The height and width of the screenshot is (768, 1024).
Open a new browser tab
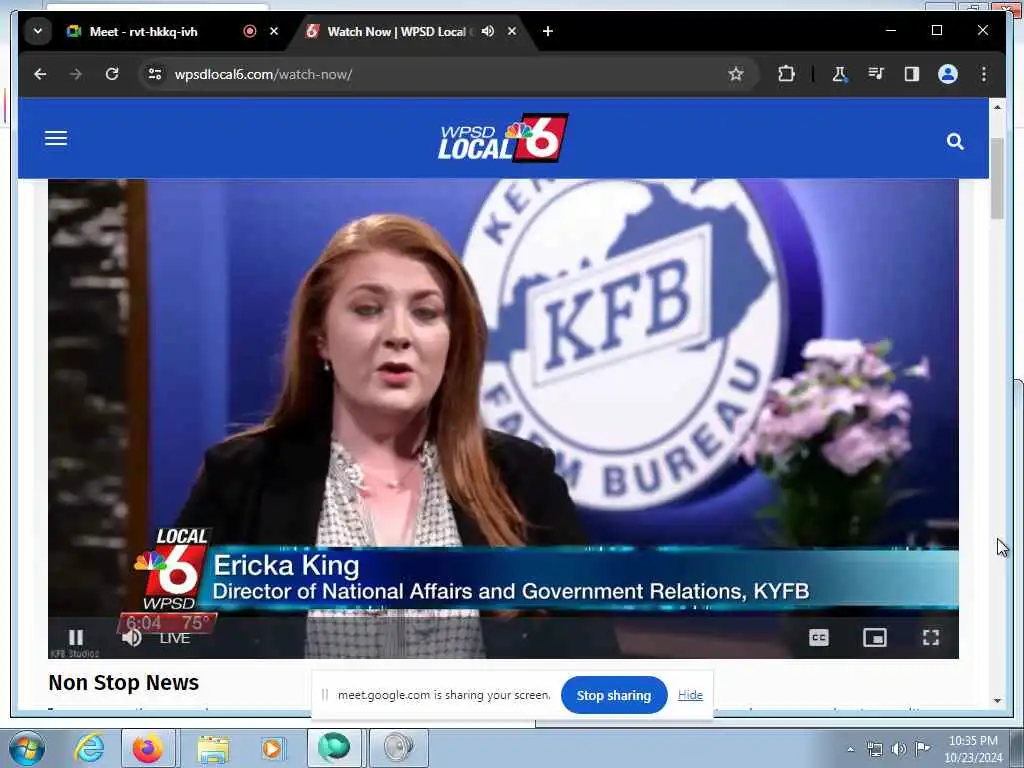(548, 31)
